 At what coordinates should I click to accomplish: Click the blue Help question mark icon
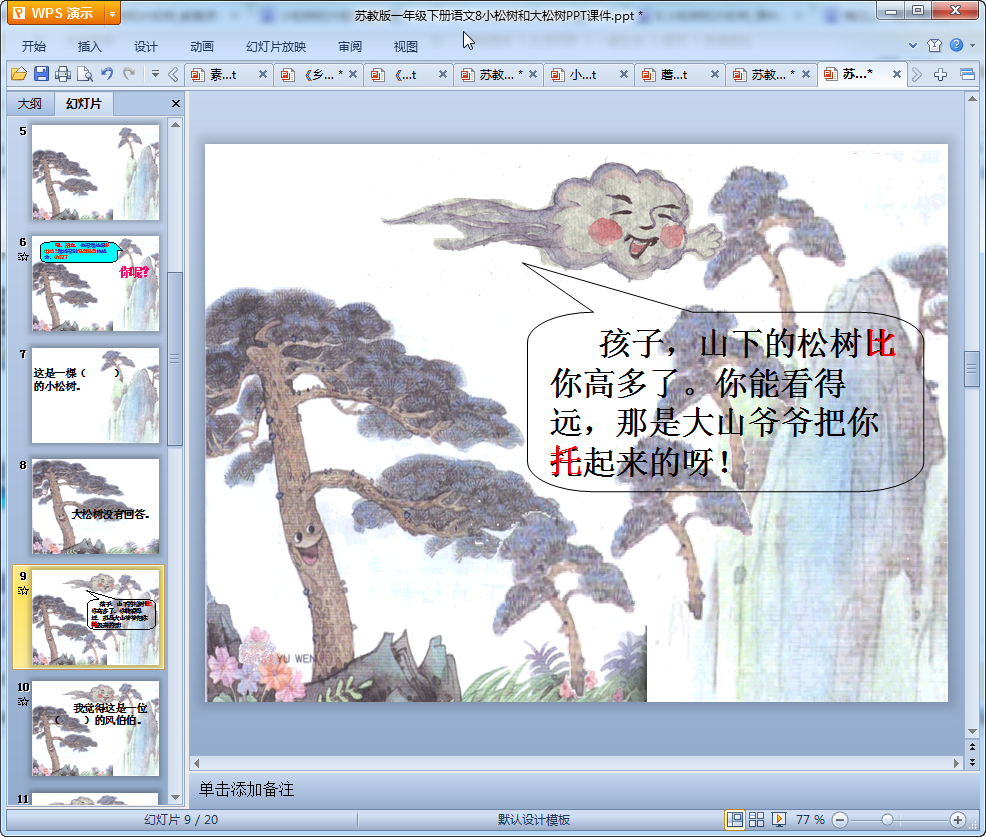pyautogui.click(x=956, y=45)
